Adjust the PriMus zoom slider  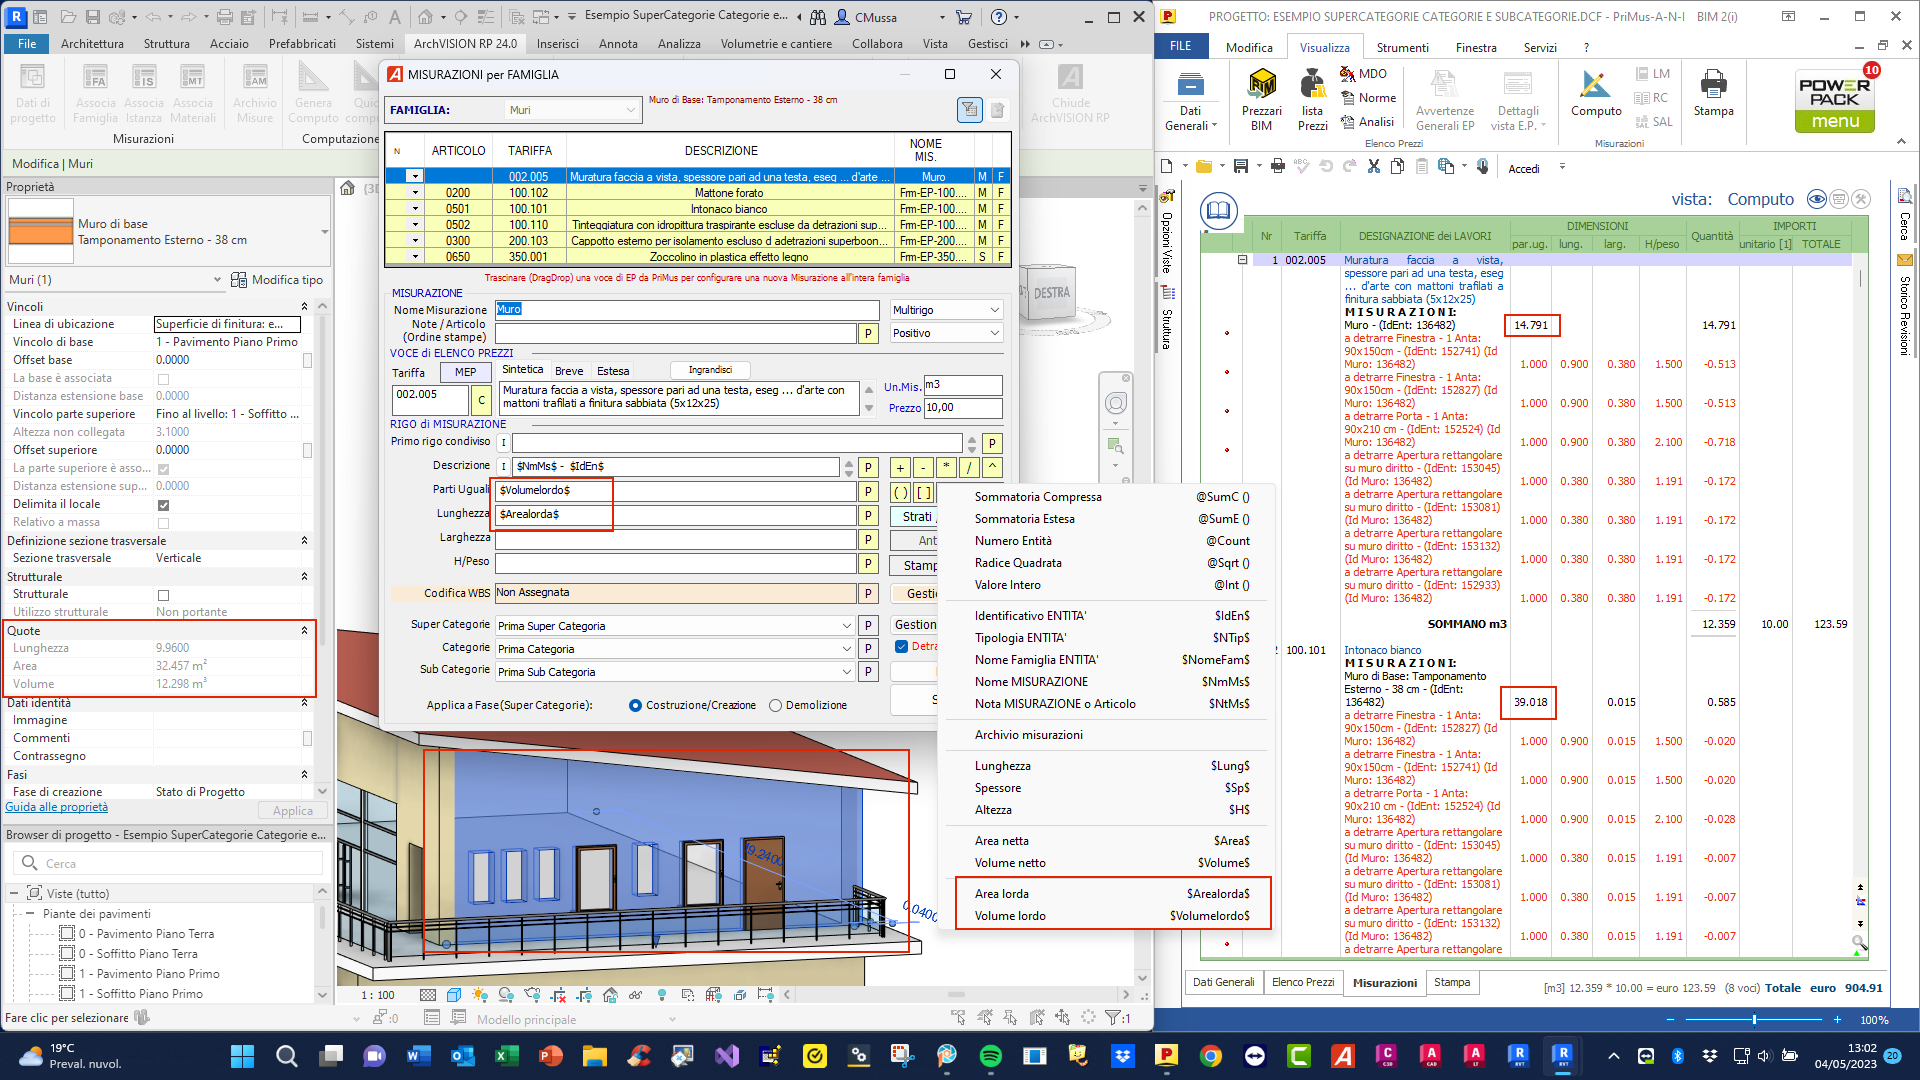[x=1754, y=1020]
